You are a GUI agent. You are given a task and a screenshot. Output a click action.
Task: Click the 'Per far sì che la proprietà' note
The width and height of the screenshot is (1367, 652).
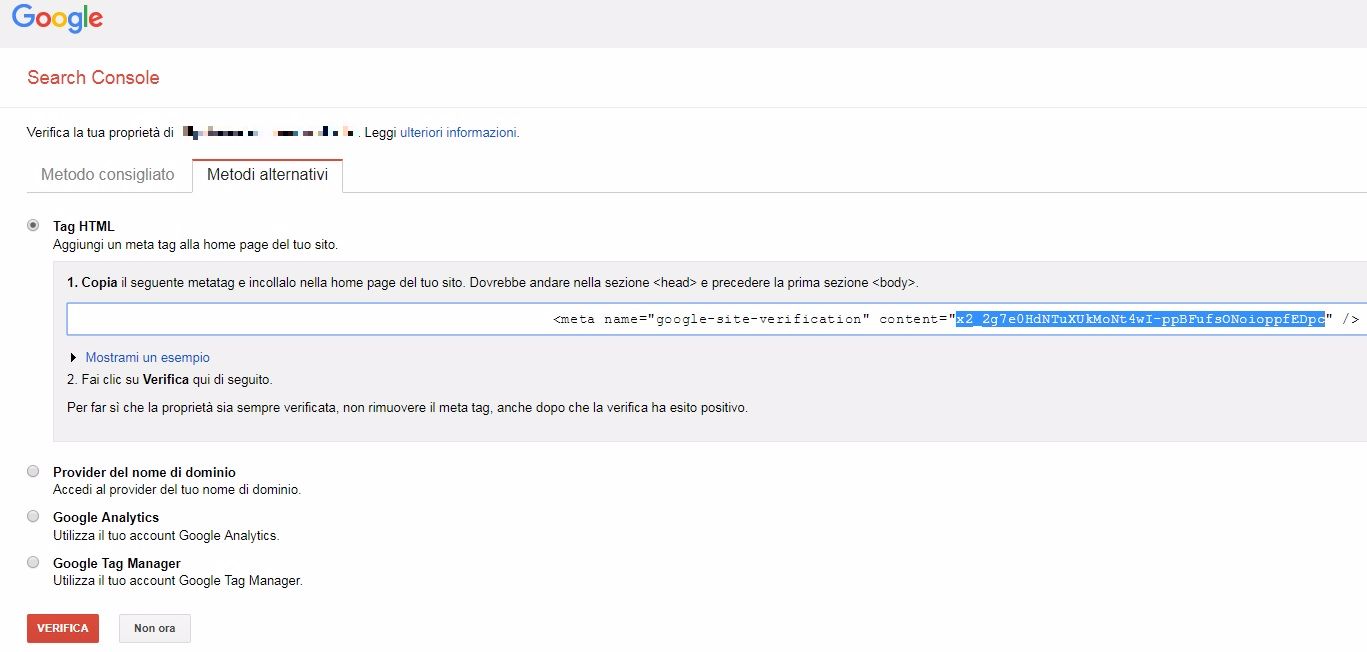click(407, 408)
